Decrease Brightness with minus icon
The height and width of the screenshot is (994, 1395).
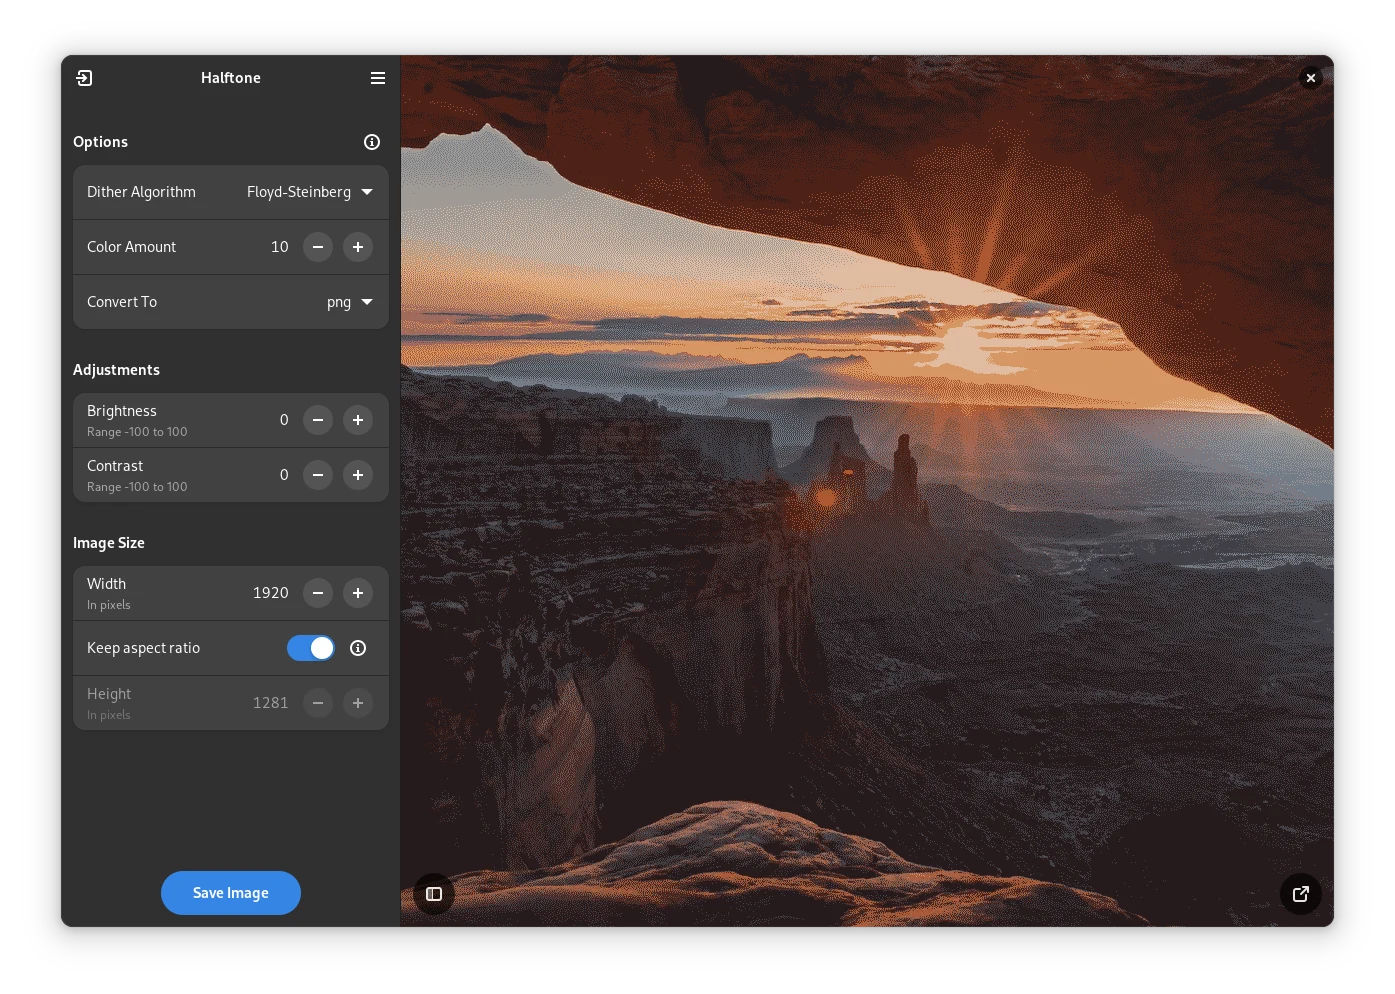318,420
